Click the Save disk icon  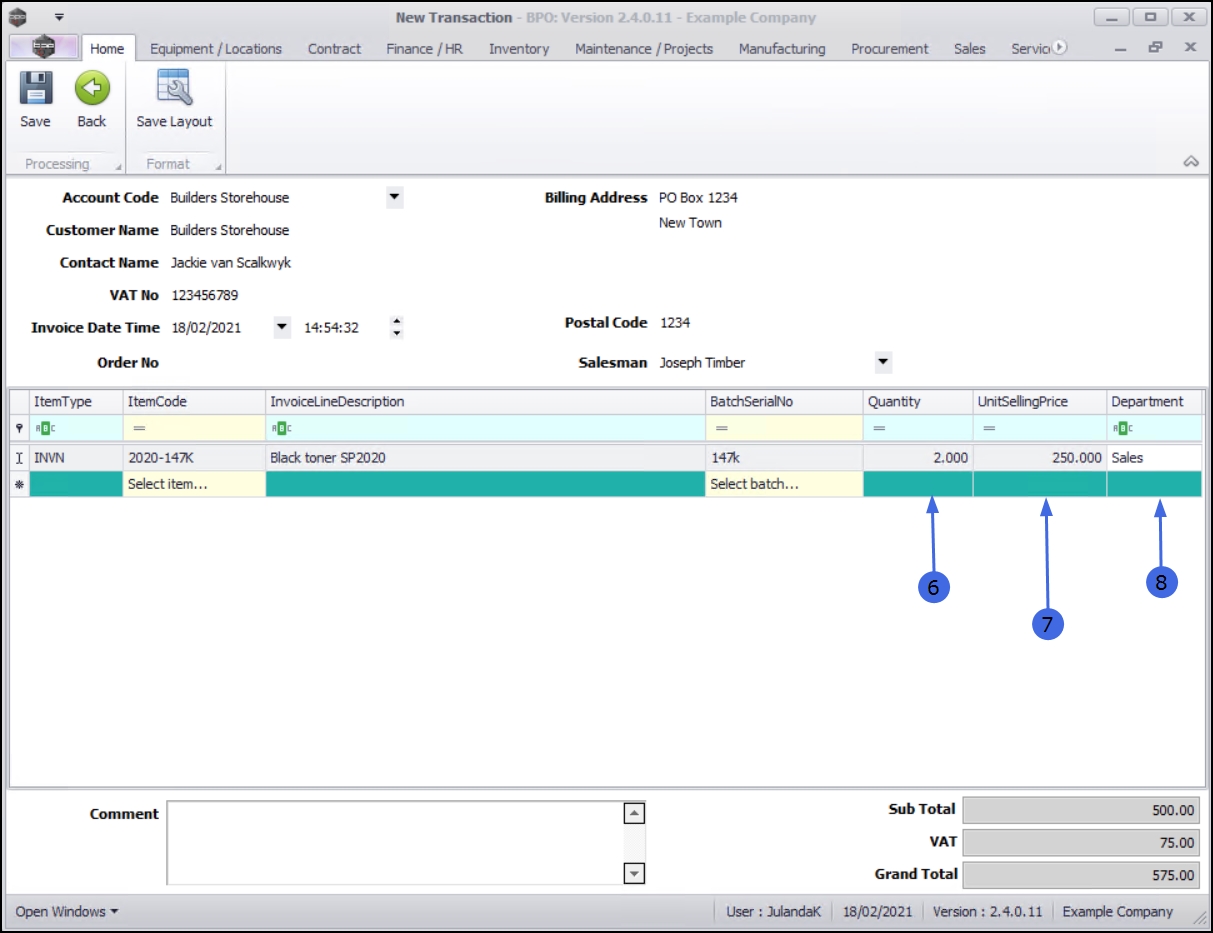point(35,90)
